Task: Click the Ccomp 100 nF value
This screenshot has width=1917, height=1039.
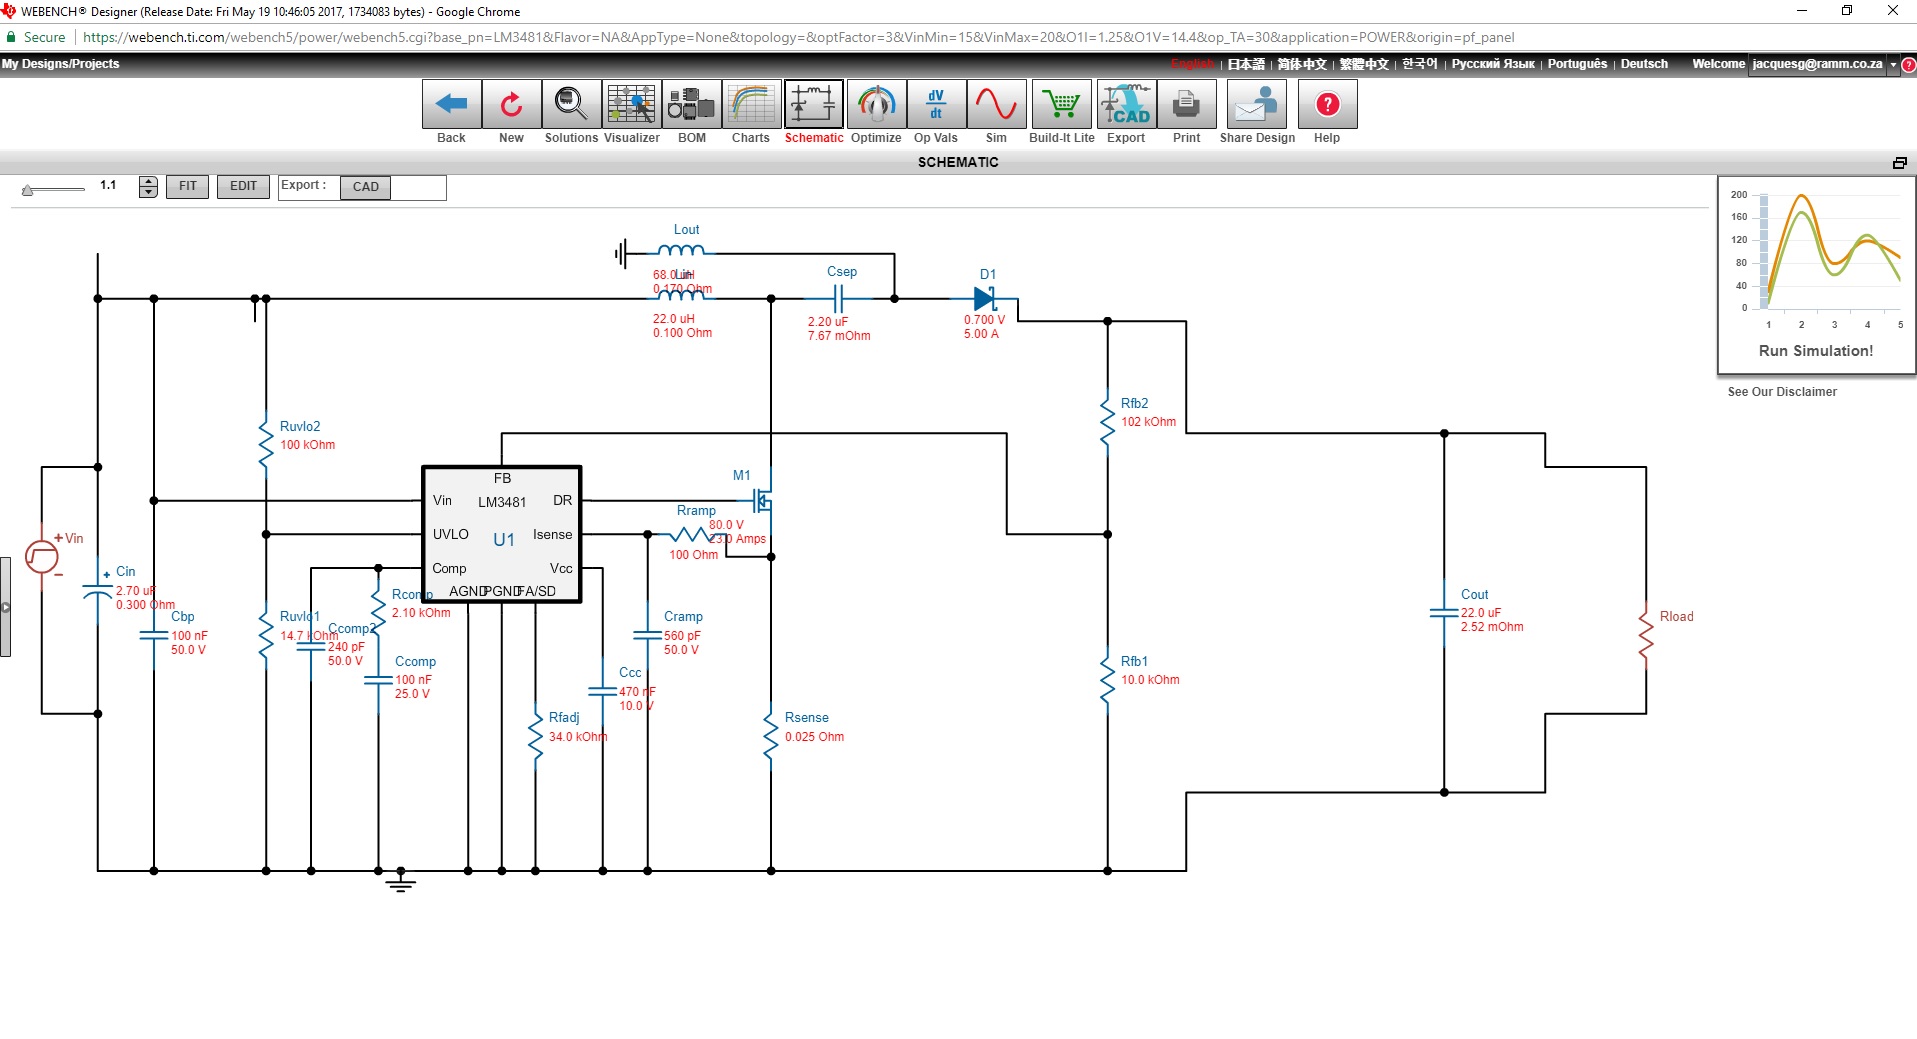Action: (413, 680)
